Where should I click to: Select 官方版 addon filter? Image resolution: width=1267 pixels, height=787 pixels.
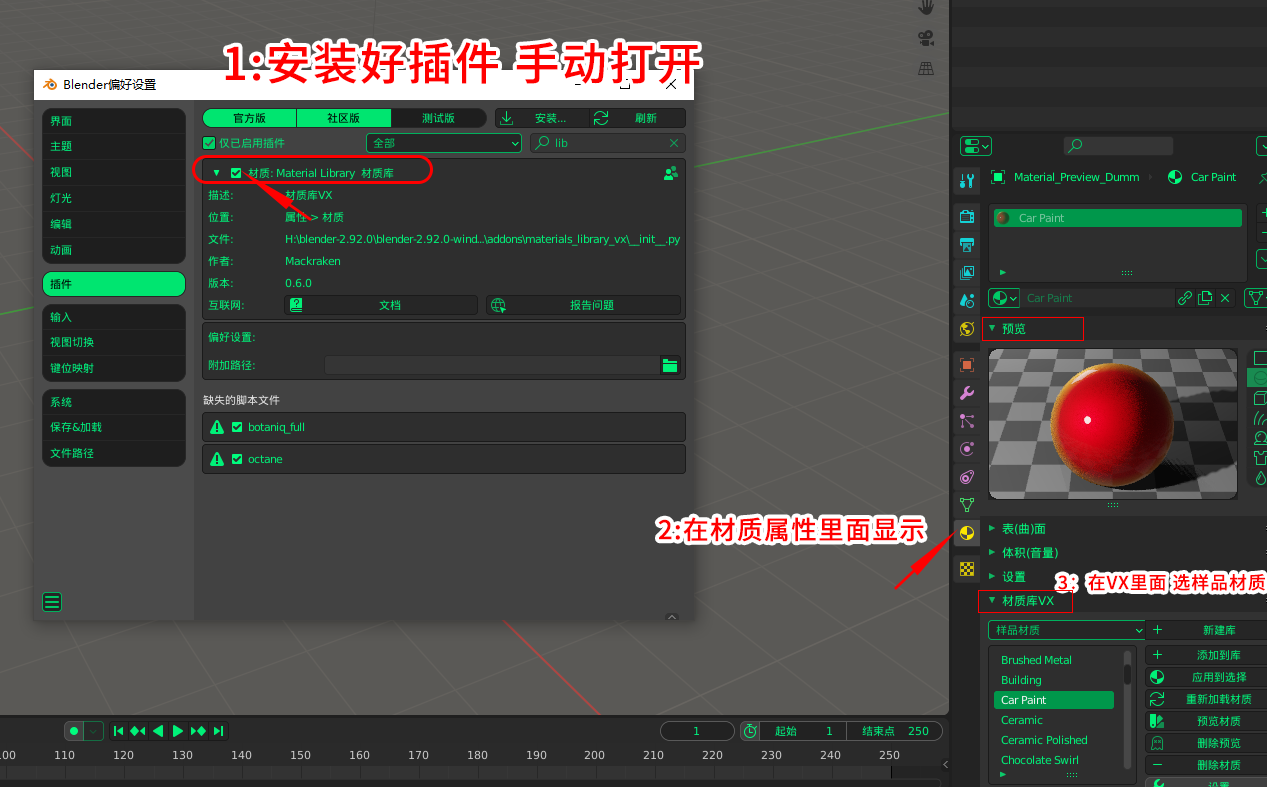tap(249, 118)
